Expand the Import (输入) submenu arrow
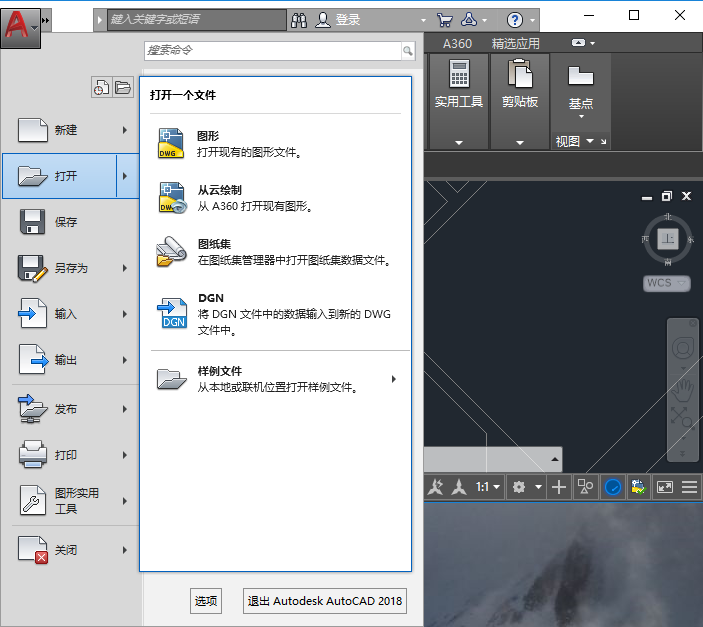The height and width of the screenshot is (627, 703). coord(125,314)
